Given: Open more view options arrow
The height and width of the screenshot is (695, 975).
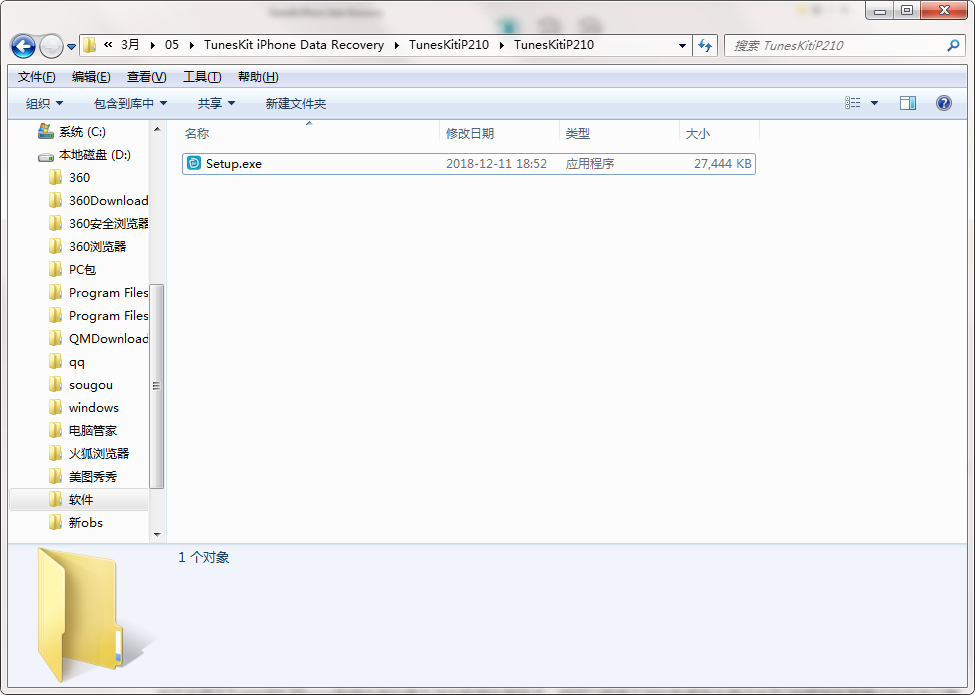Looking at the screenshot, I should click(874, 103).
